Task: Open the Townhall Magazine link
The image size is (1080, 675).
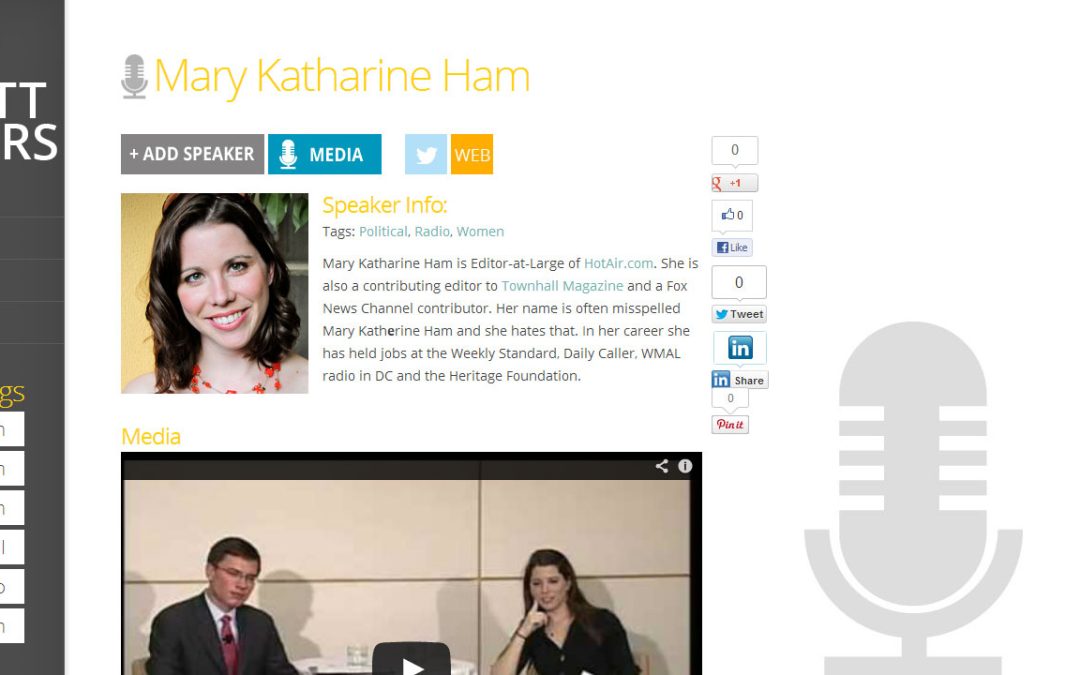Action: pos(562,286)
